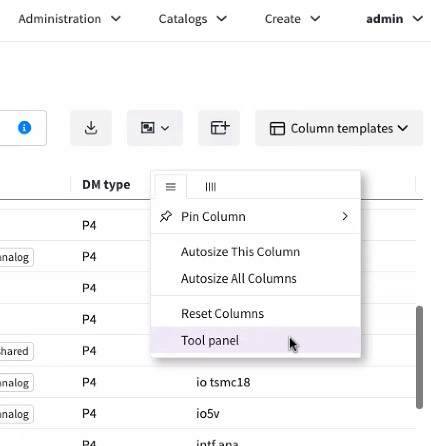Open the Catalogs menu
431x446 pixels.
pyautogui.click(x=193, y=19)
